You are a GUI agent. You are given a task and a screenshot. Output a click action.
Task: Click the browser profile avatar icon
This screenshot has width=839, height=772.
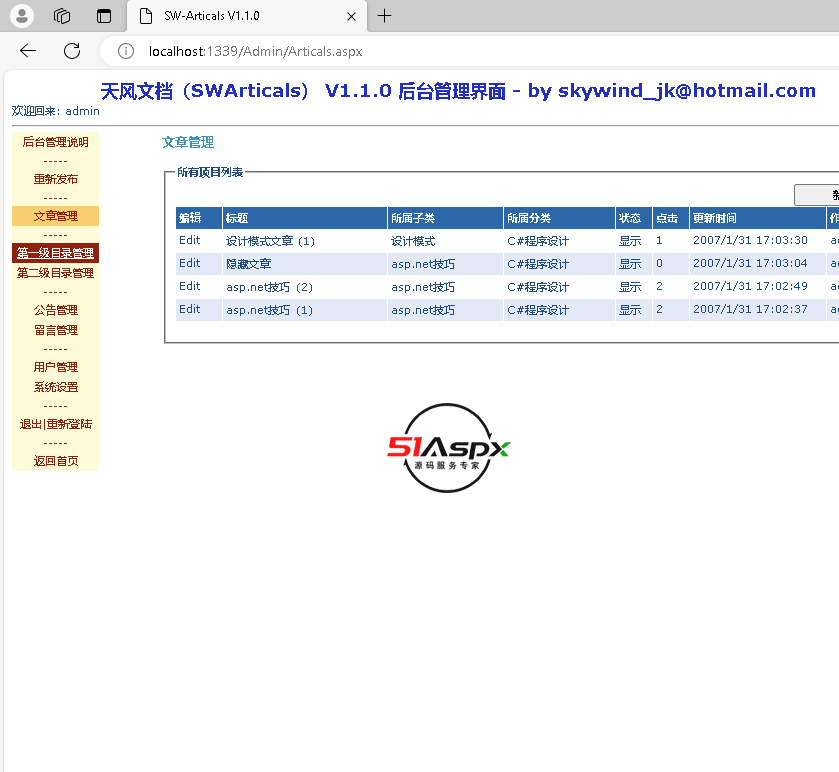pos(22,16)
